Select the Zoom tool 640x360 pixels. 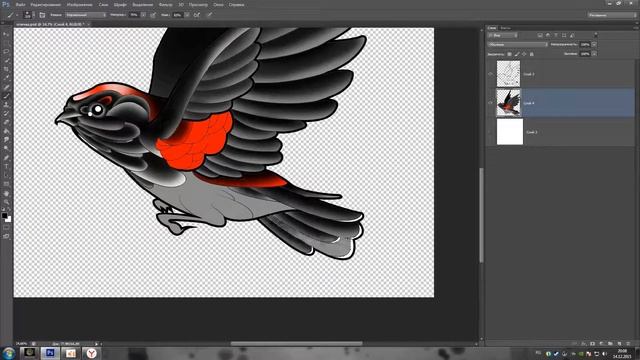point(6,202)
